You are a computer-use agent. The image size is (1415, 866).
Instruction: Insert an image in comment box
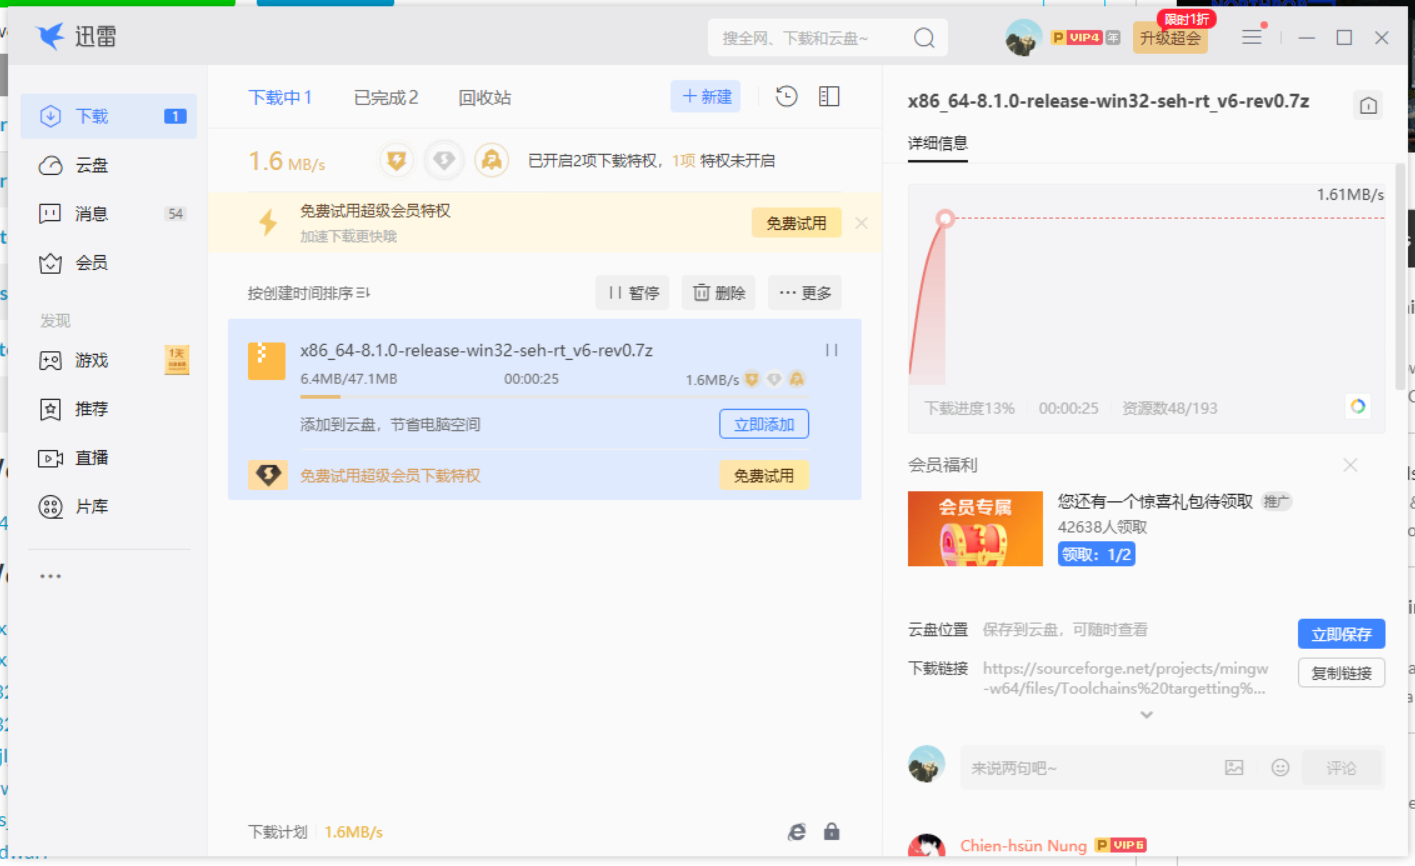[1234, 768]
